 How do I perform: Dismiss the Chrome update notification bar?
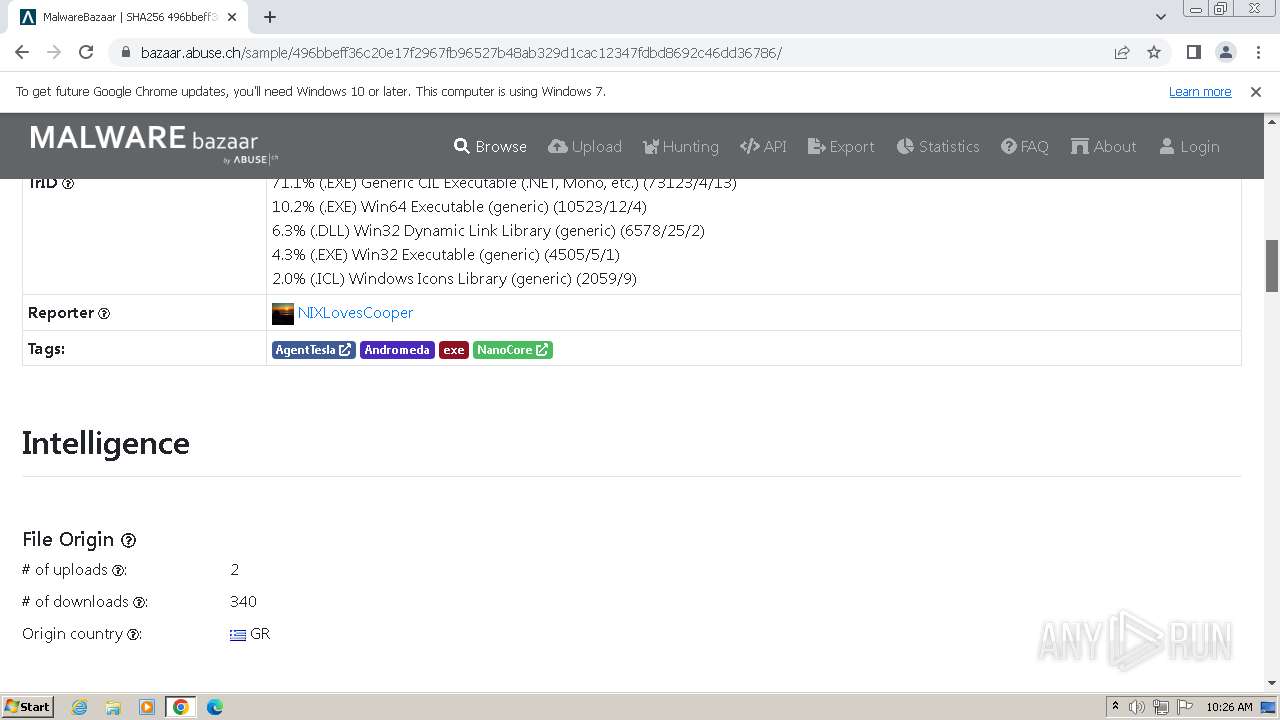[x=1256, y=92]
